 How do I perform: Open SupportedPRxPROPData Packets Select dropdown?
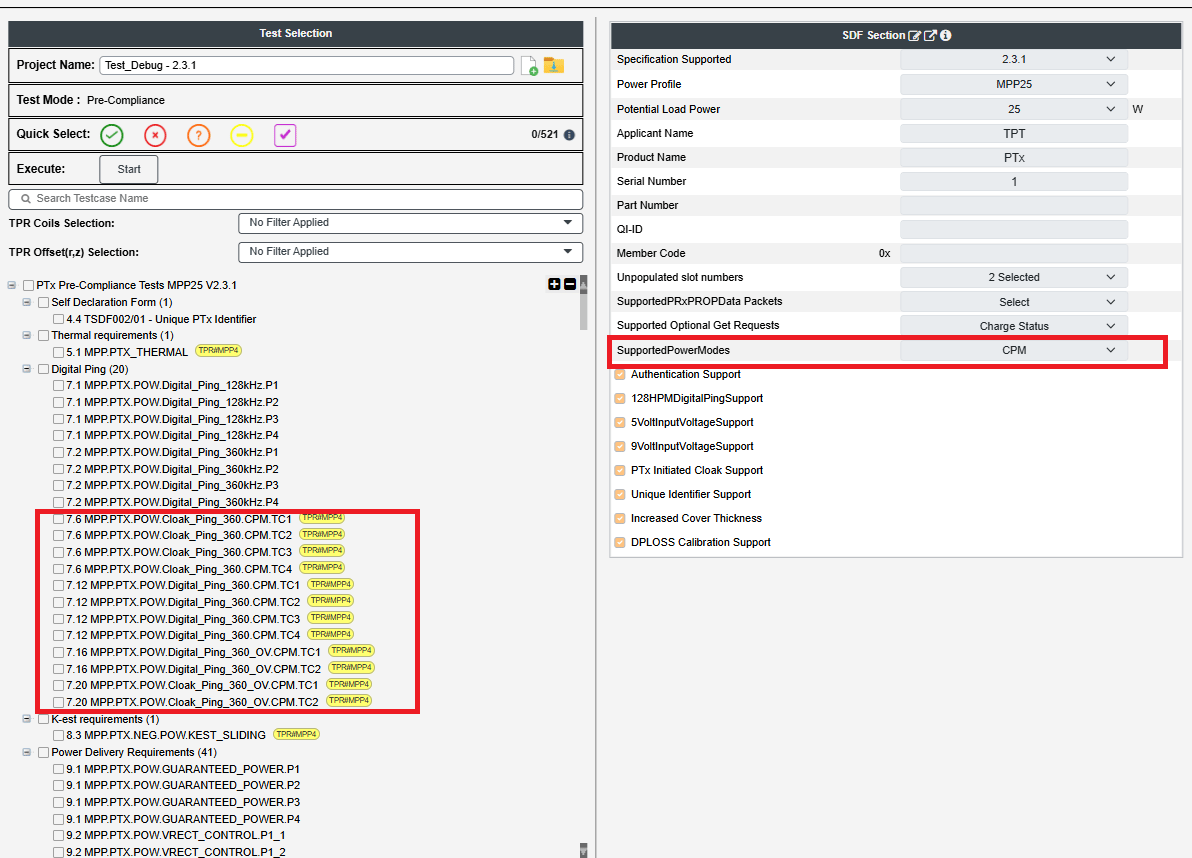click(1013, 302)
